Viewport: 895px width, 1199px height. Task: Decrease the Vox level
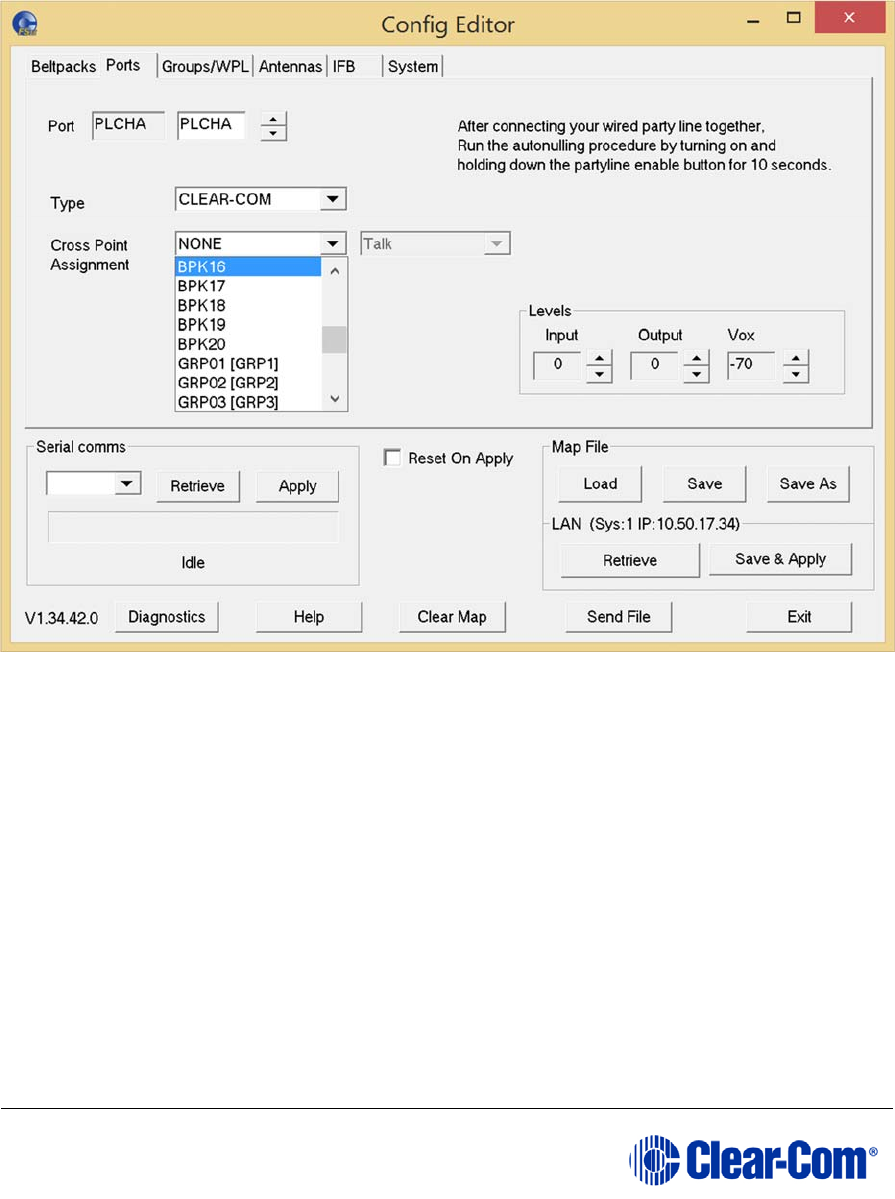(x=796, y=374)
